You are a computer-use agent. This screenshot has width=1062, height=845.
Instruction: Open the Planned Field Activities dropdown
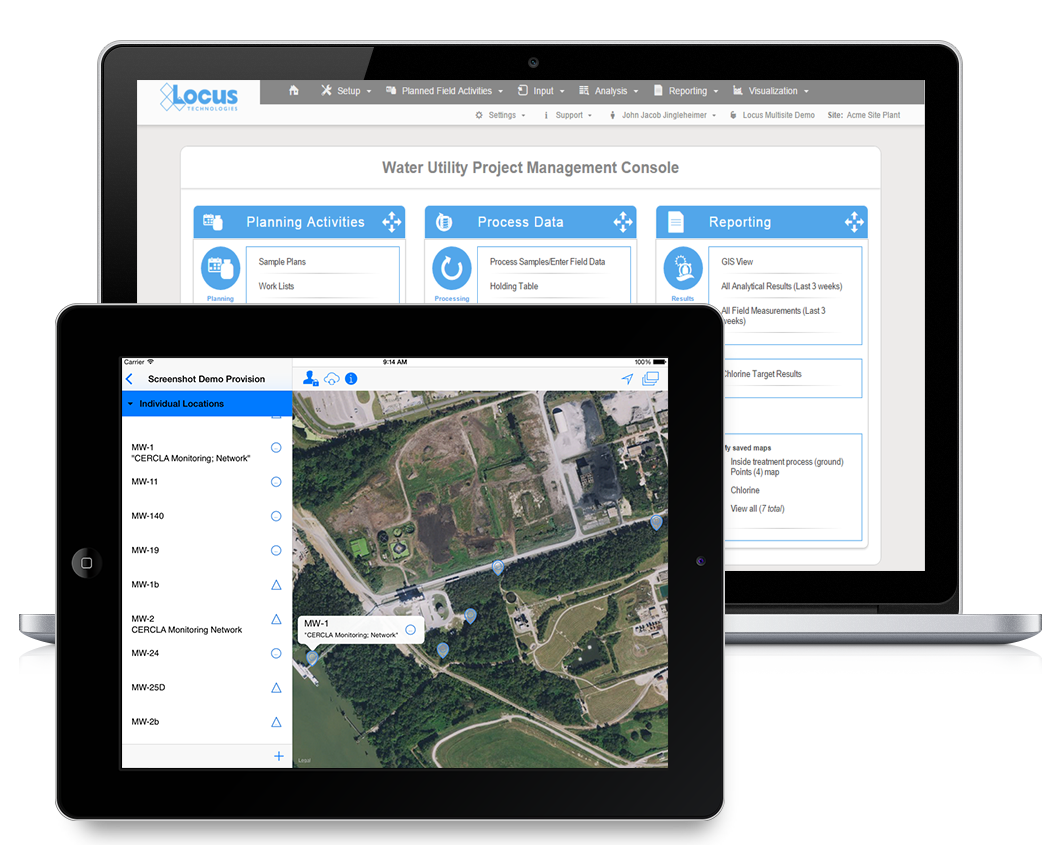tap(444, 91)
